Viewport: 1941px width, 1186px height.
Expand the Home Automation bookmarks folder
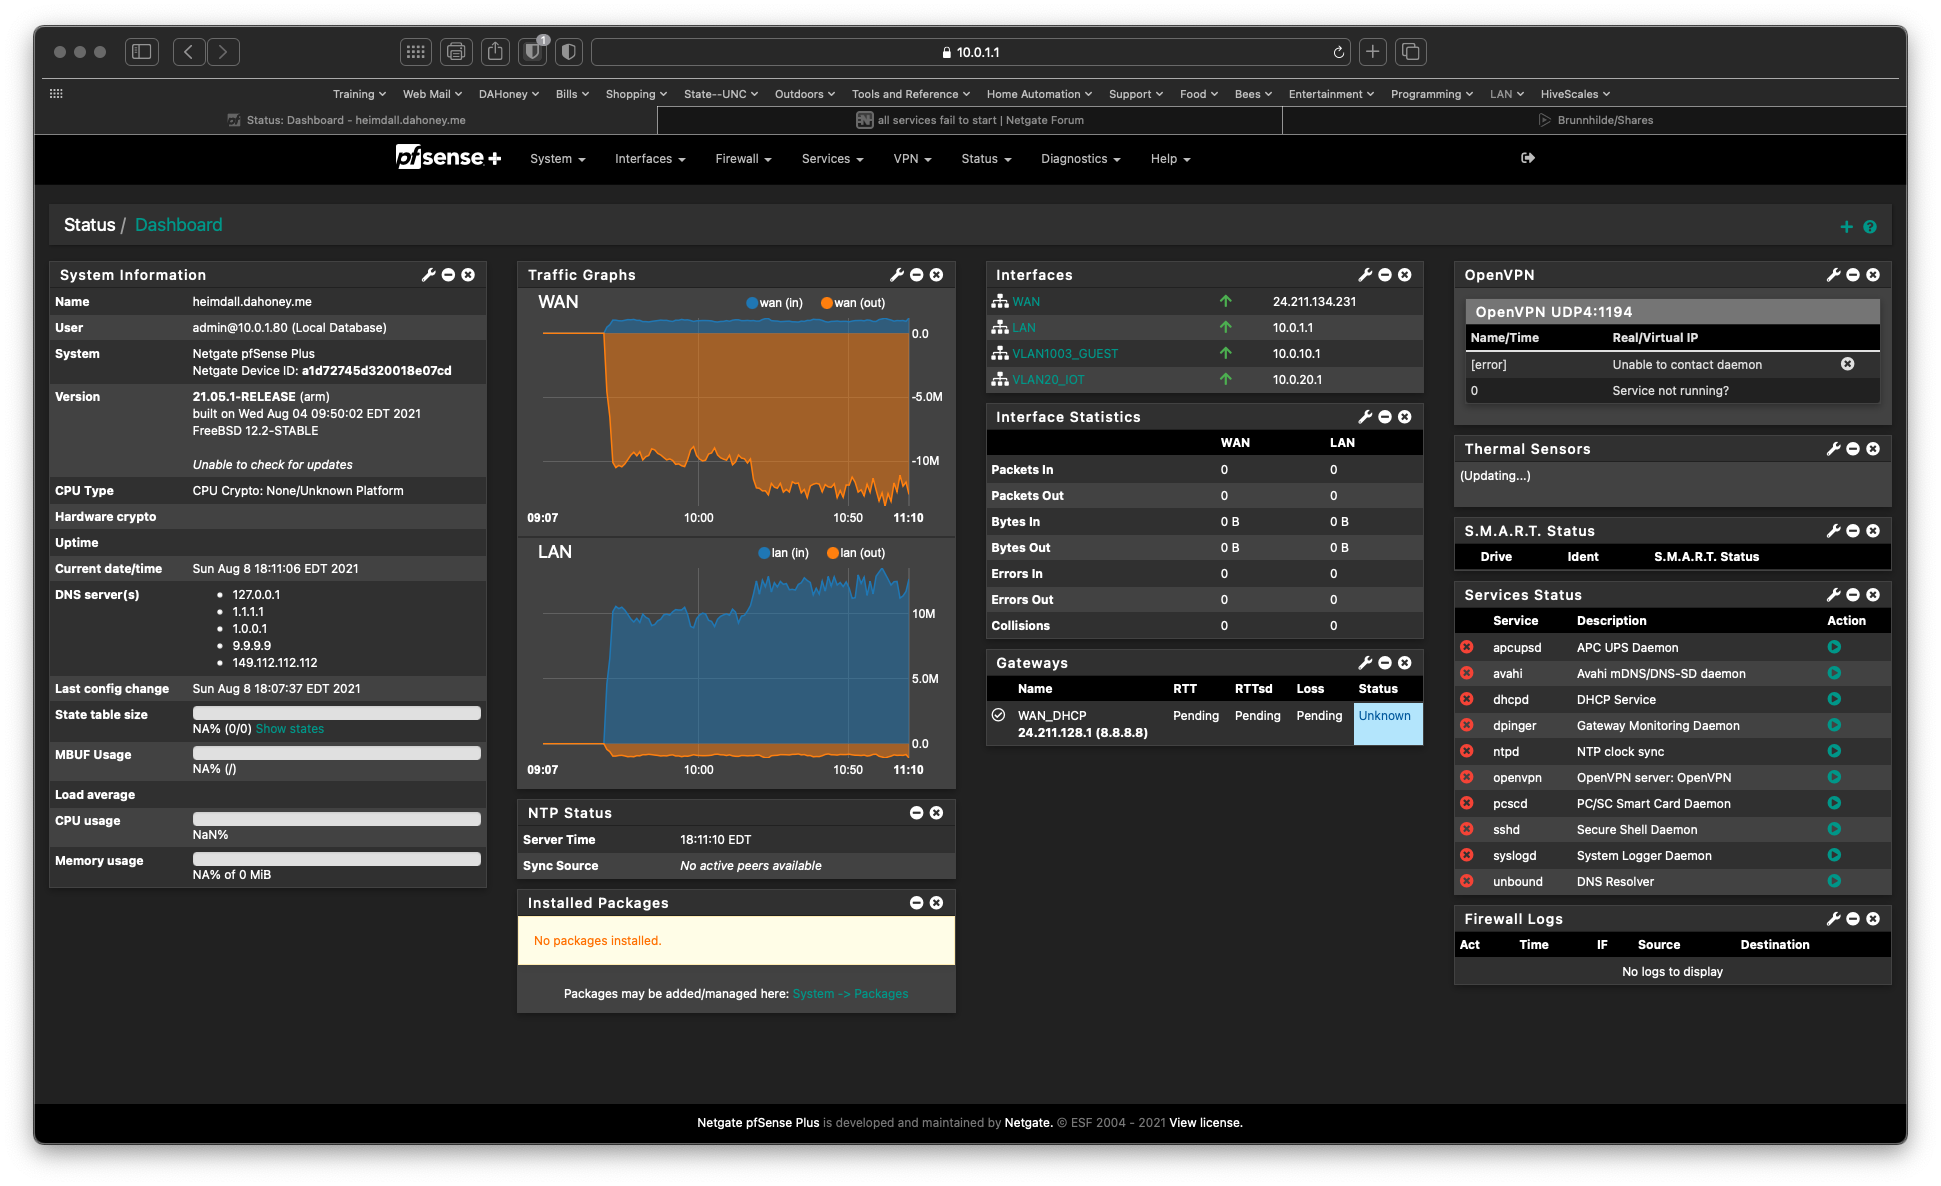(1039, 94)
